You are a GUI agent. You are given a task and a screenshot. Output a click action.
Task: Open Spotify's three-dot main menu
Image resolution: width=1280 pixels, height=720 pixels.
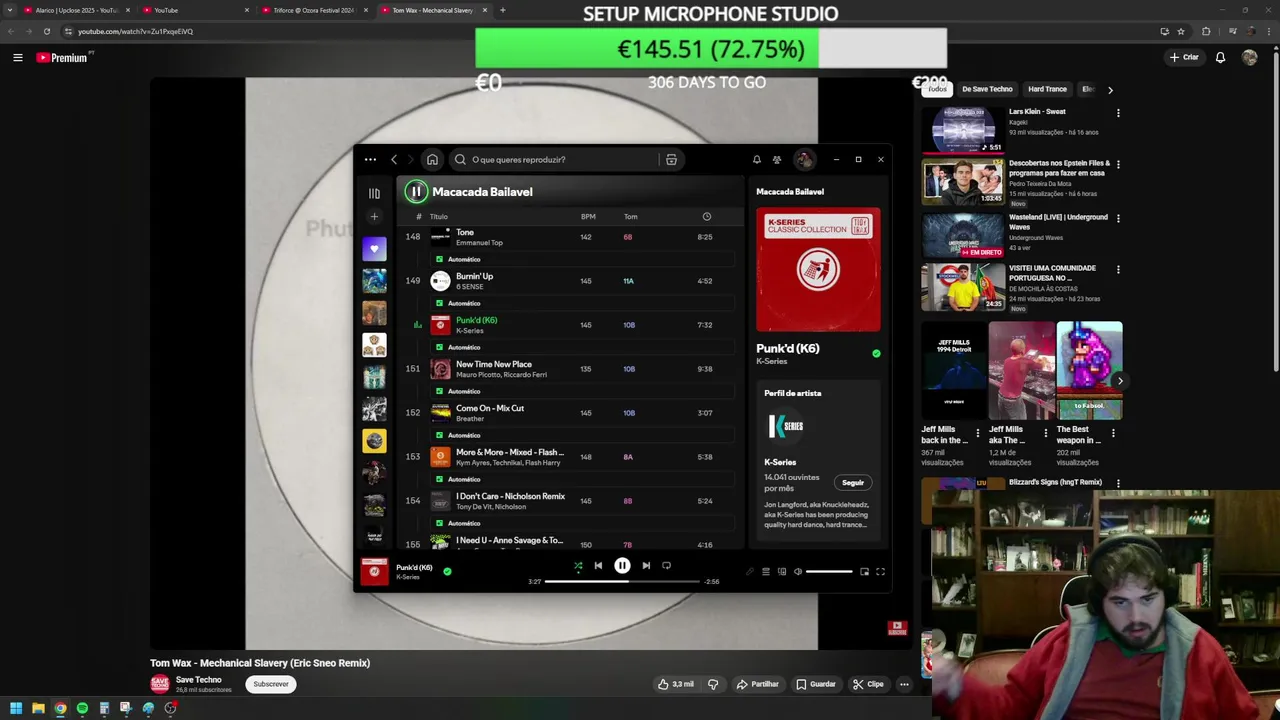pyautogui.click(x=370, y=159)
